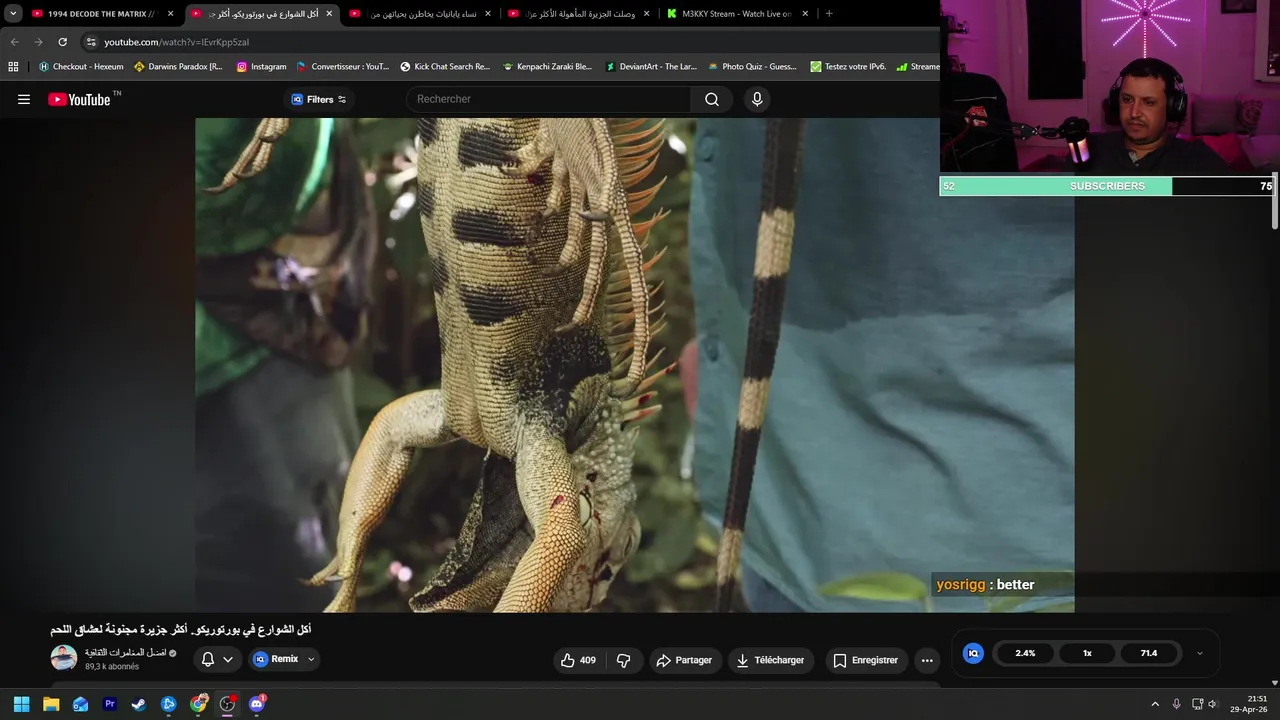
Task: Click the IQ extension round icon
Action: (x=973, y=653)
